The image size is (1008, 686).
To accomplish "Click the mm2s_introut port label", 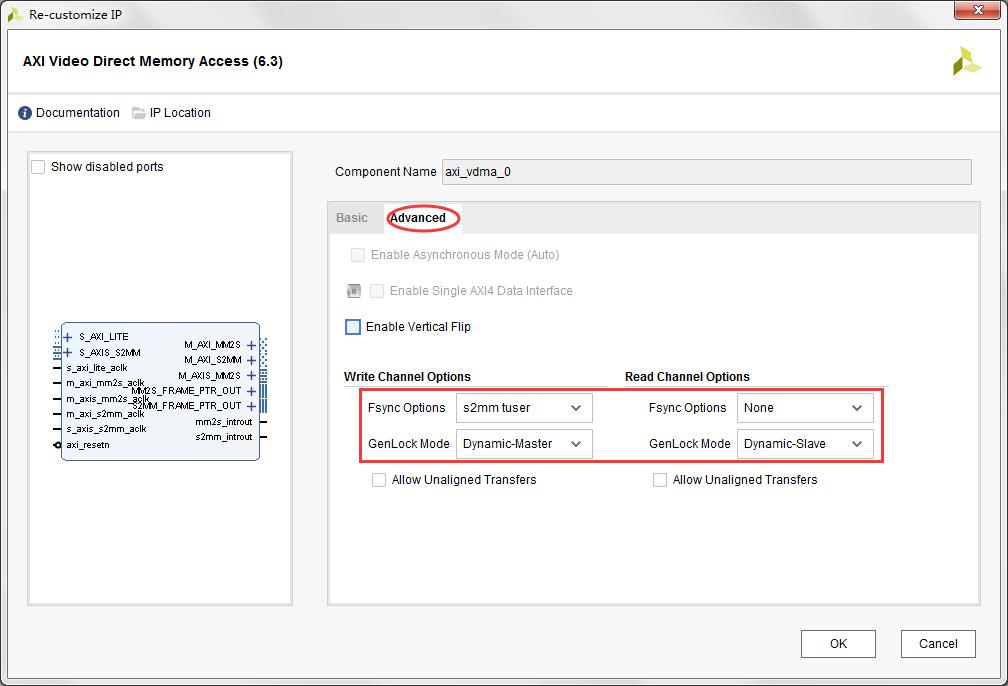I will point(224,422).
